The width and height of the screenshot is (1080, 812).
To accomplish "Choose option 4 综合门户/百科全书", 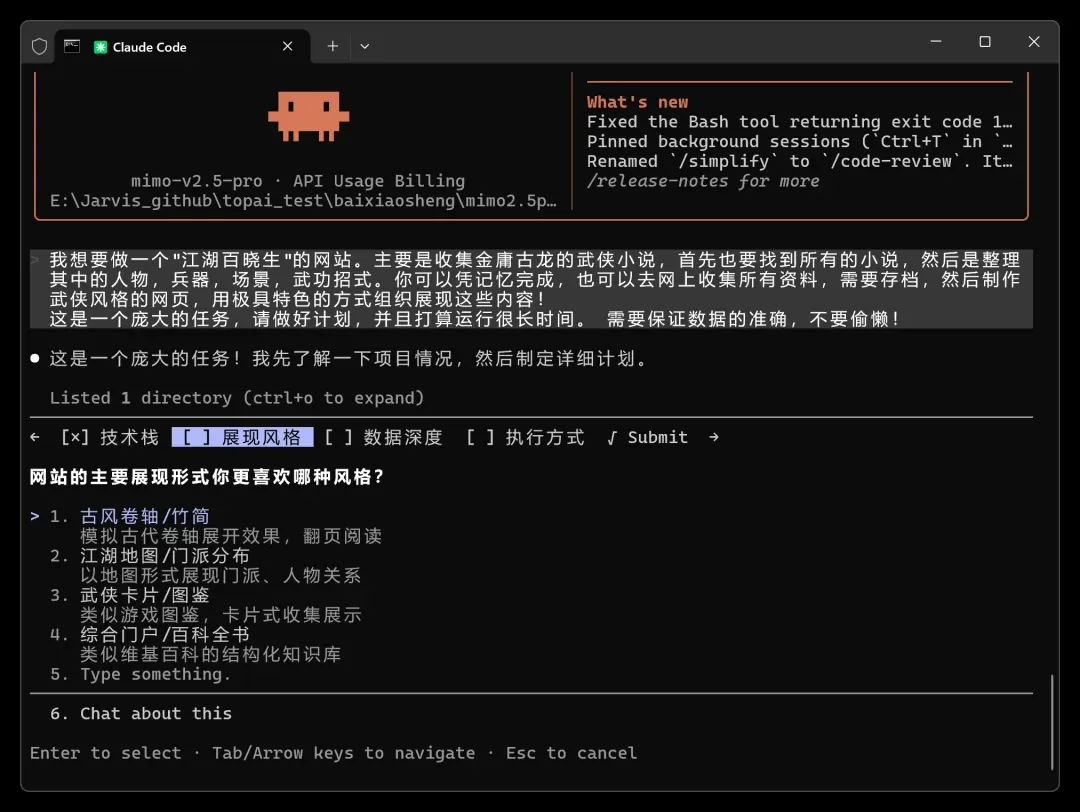I will coord(165,634).
